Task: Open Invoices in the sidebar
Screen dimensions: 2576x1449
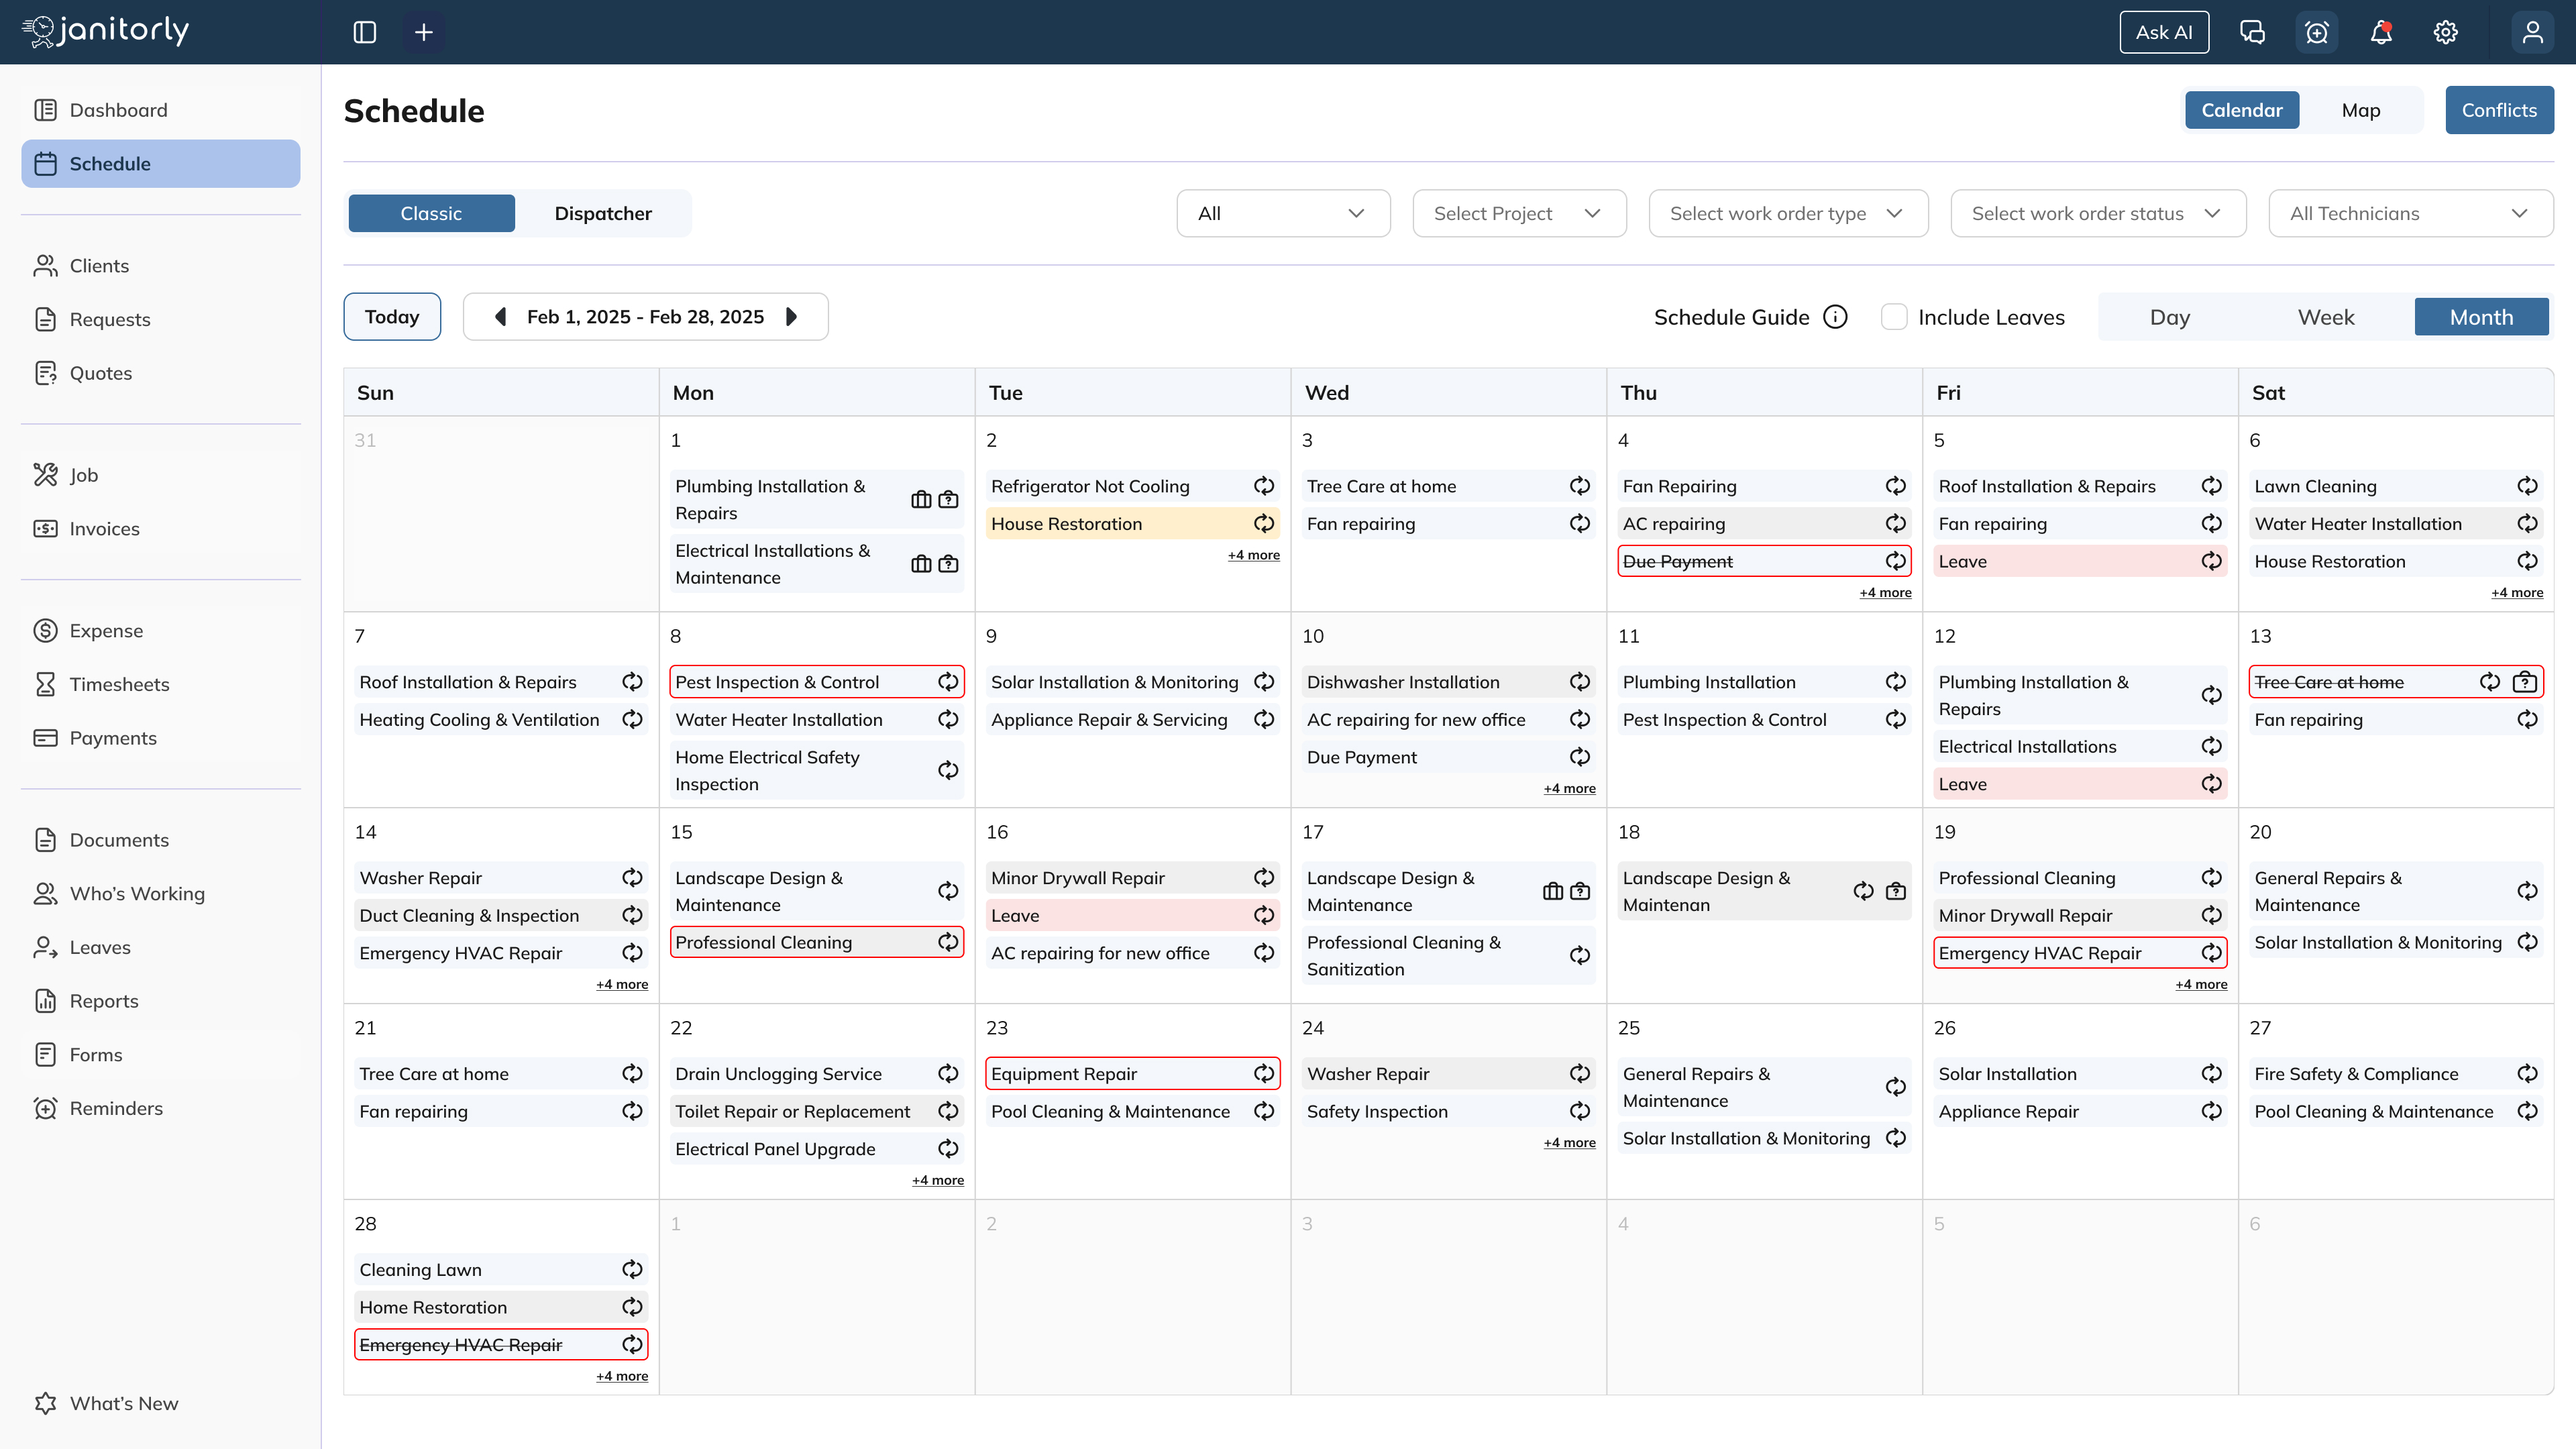Action: 160,529
